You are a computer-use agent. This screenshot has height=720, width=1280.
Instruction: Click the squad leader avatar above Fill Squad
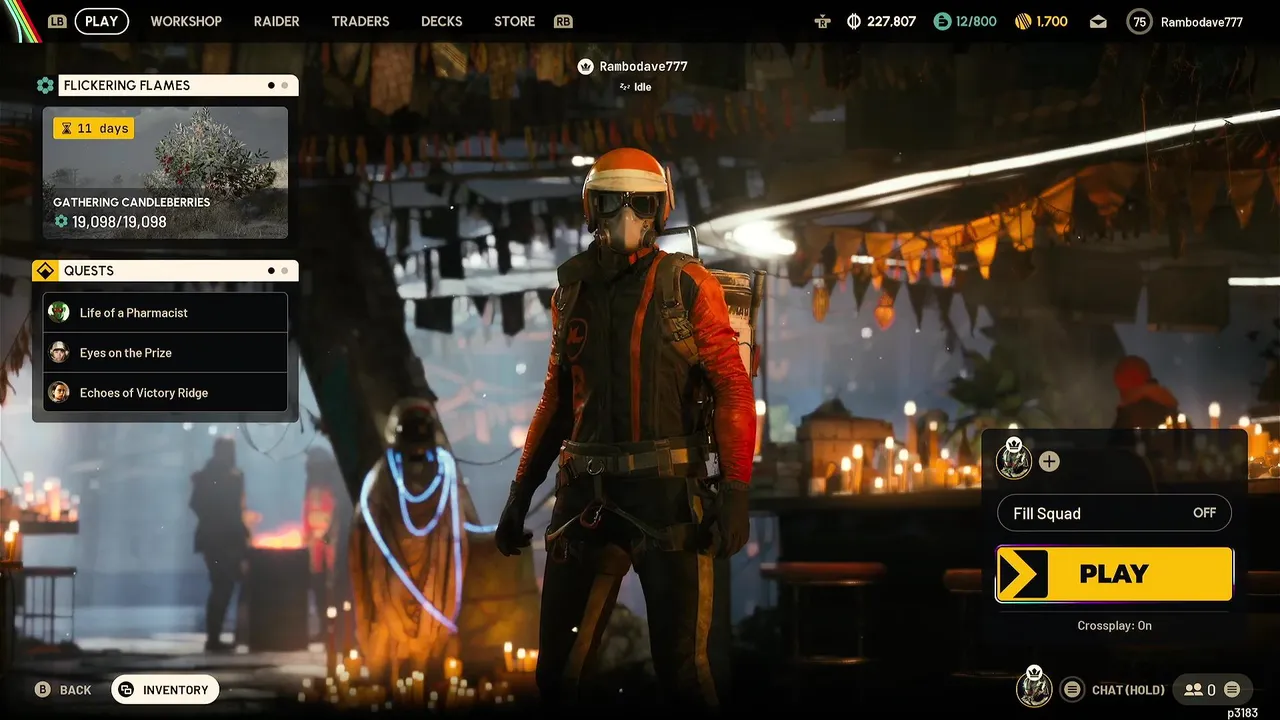coord(1014,459)
